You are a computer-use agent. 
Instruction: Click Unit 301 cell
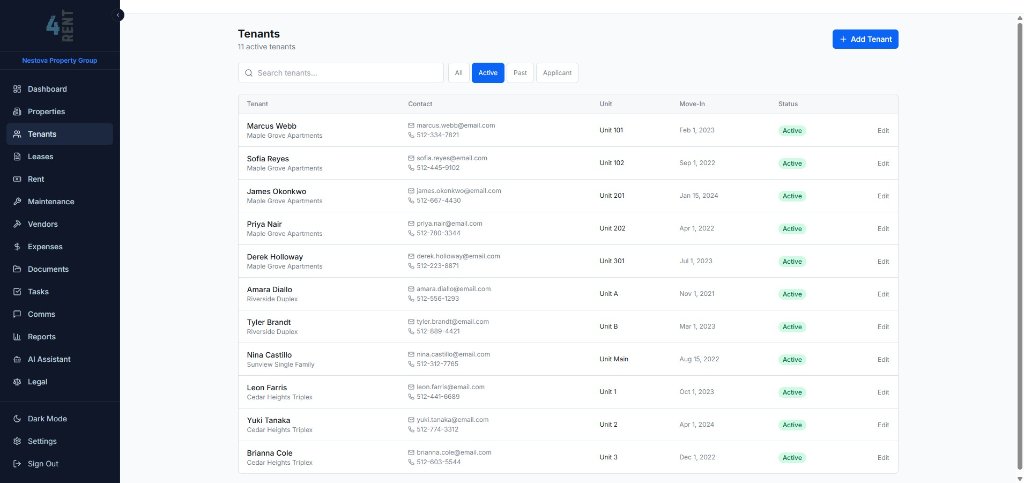point(612,261)
